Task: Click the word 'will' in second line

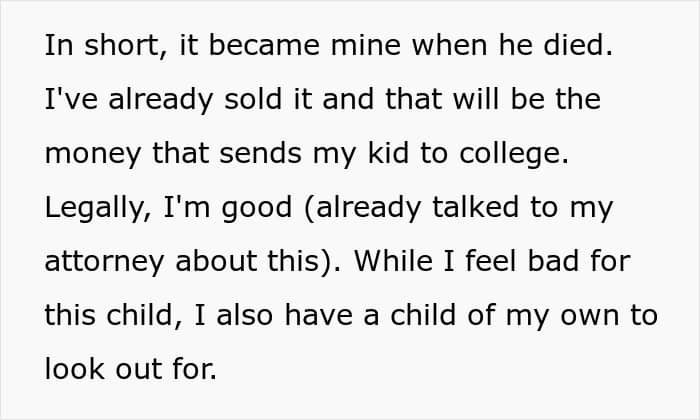Action: 476,99
